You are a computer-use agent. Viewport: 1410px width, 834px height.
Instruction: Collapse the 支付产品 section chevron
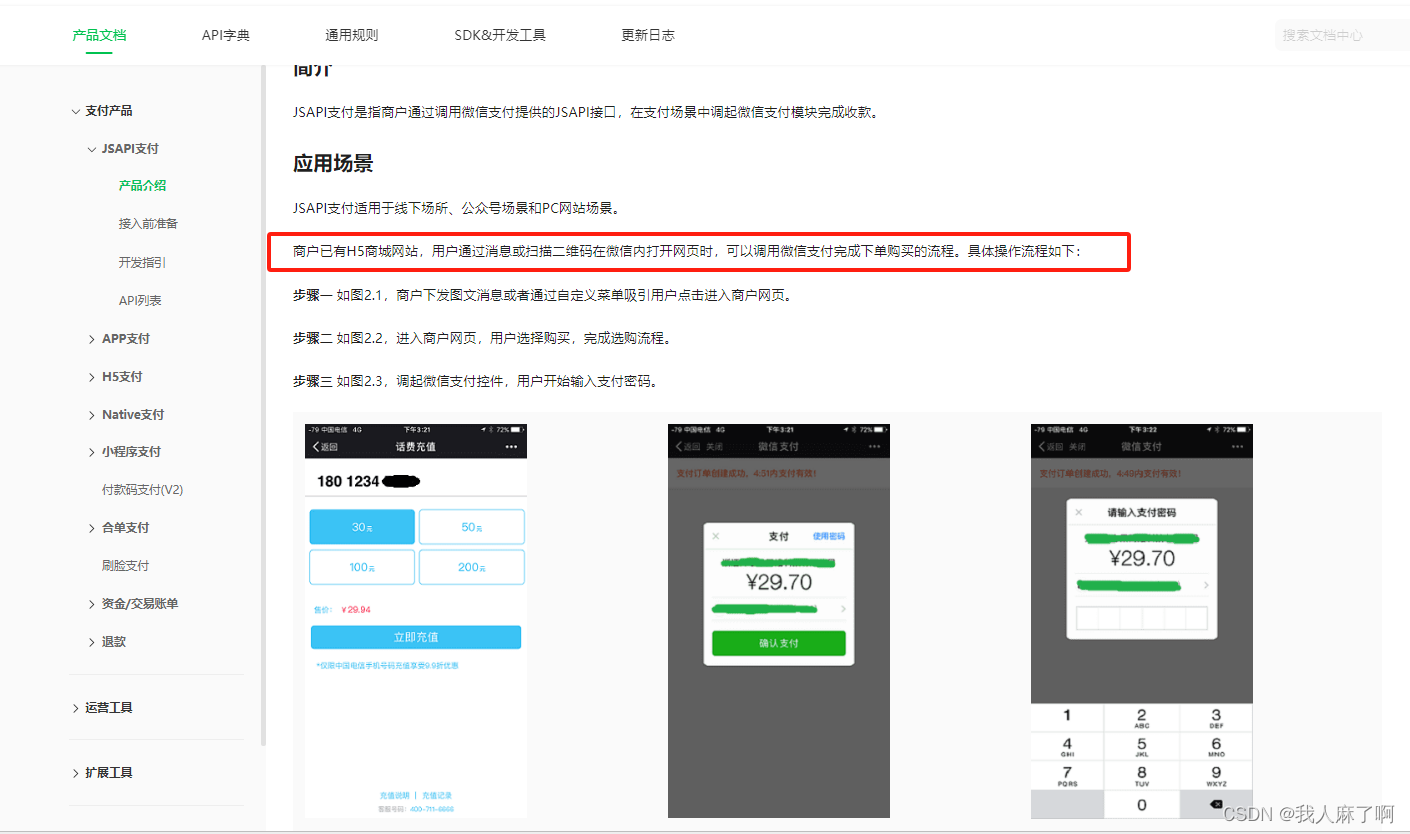pos(76,111)
